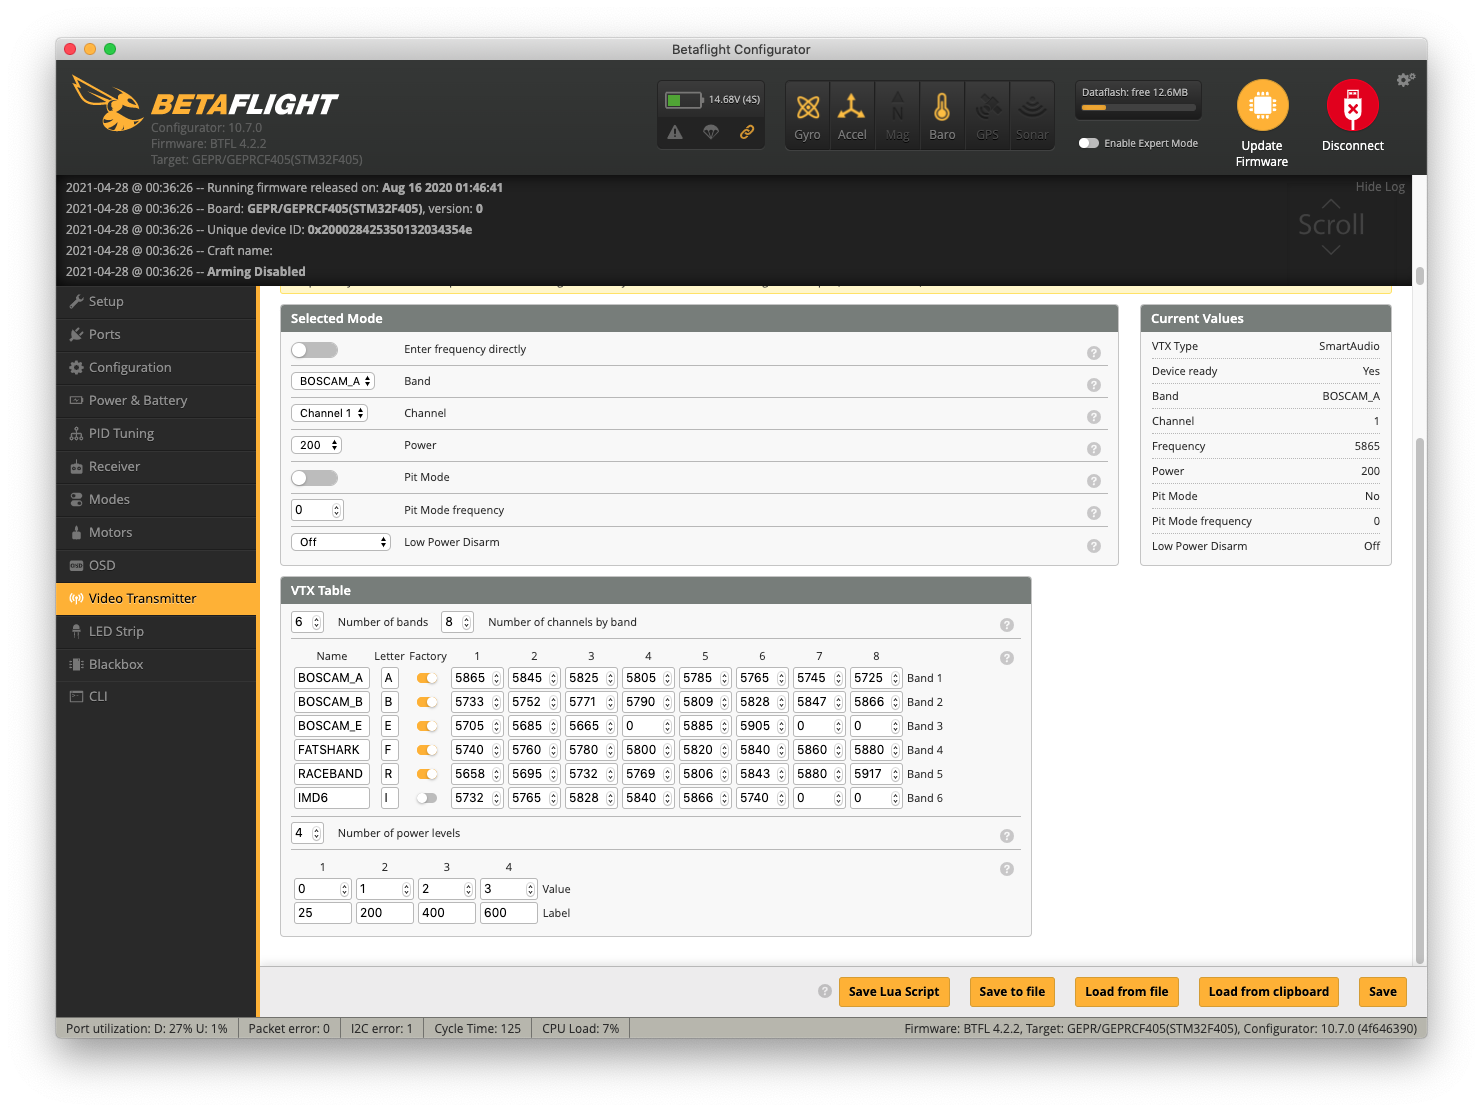Image resolution: width=1483 pixels, height=1112 pixels.
Task: Toggle Enter frequency directly switch
Action: pyautogui.click(x=314, y=350)
